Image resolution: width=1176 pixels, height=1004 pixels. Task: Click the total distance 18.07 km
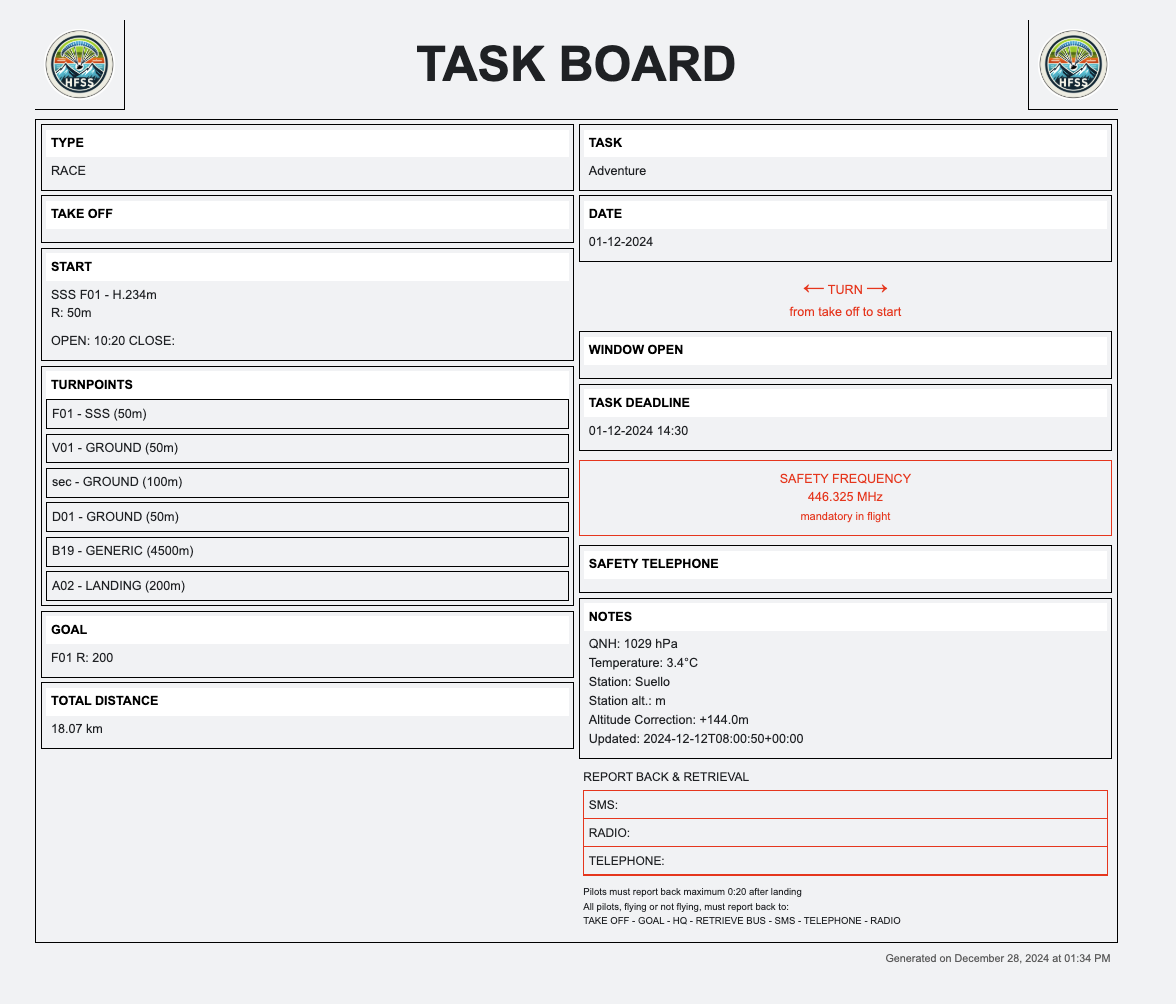point(76,729)
